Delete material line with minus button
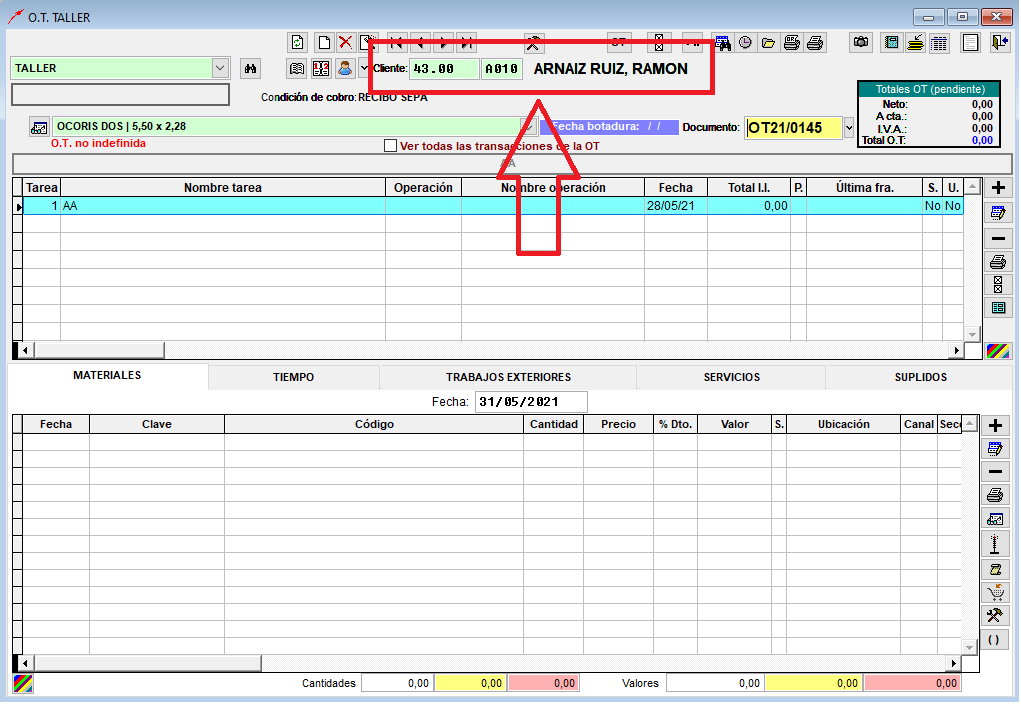 click(x=995, y=471)
